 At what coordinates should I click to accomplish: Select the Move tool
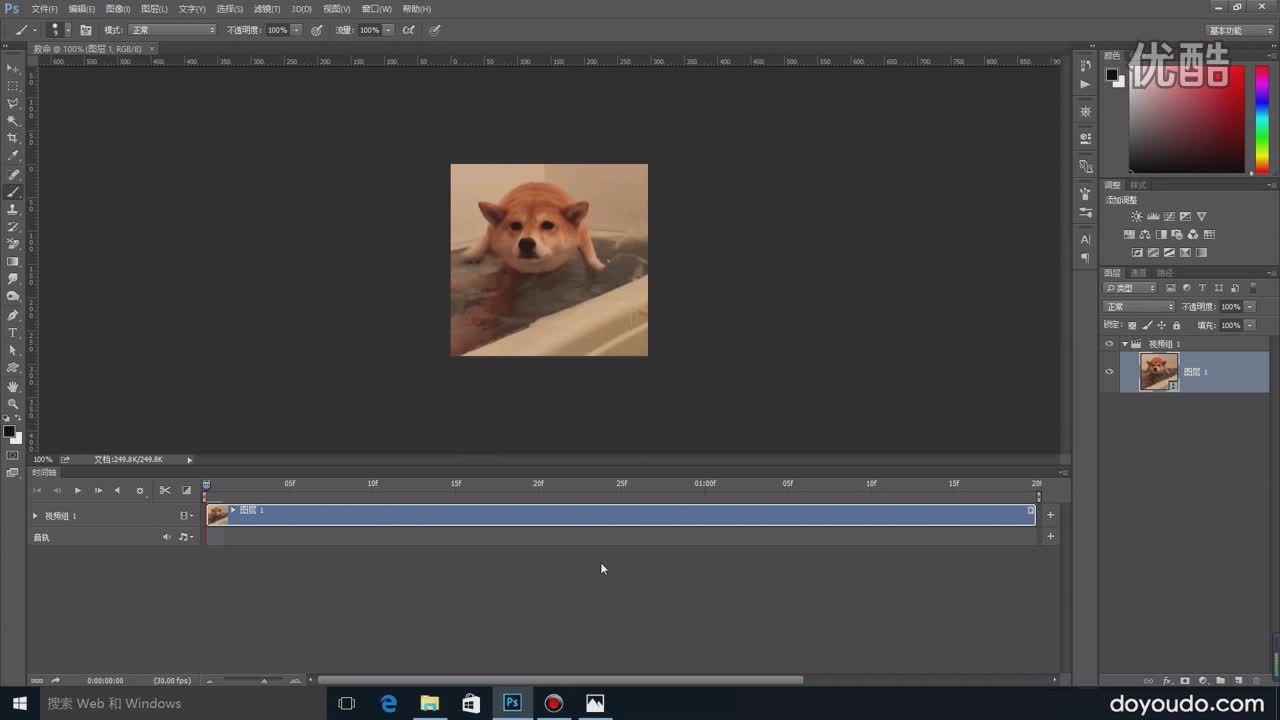(13, 68)
